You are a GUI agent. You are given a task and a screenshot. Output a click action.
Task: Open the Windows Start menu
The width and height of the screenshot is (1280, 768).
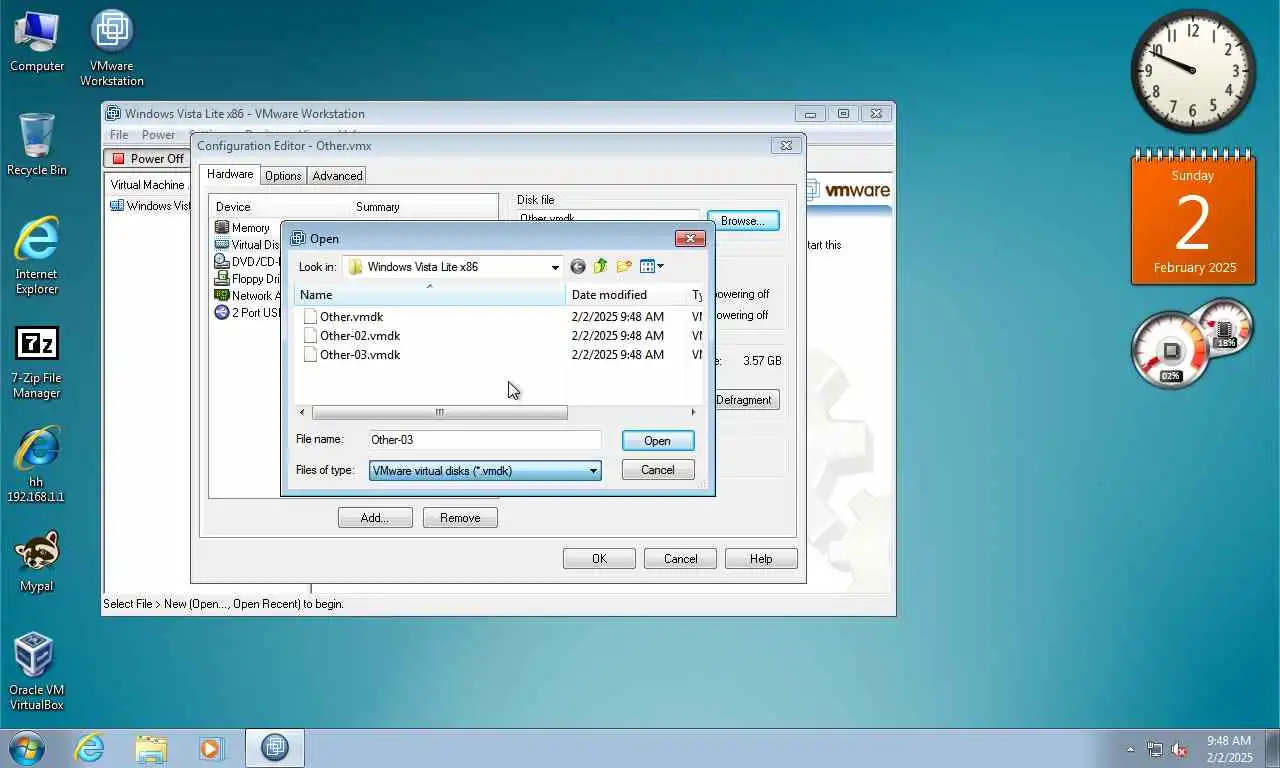[27, 747]
